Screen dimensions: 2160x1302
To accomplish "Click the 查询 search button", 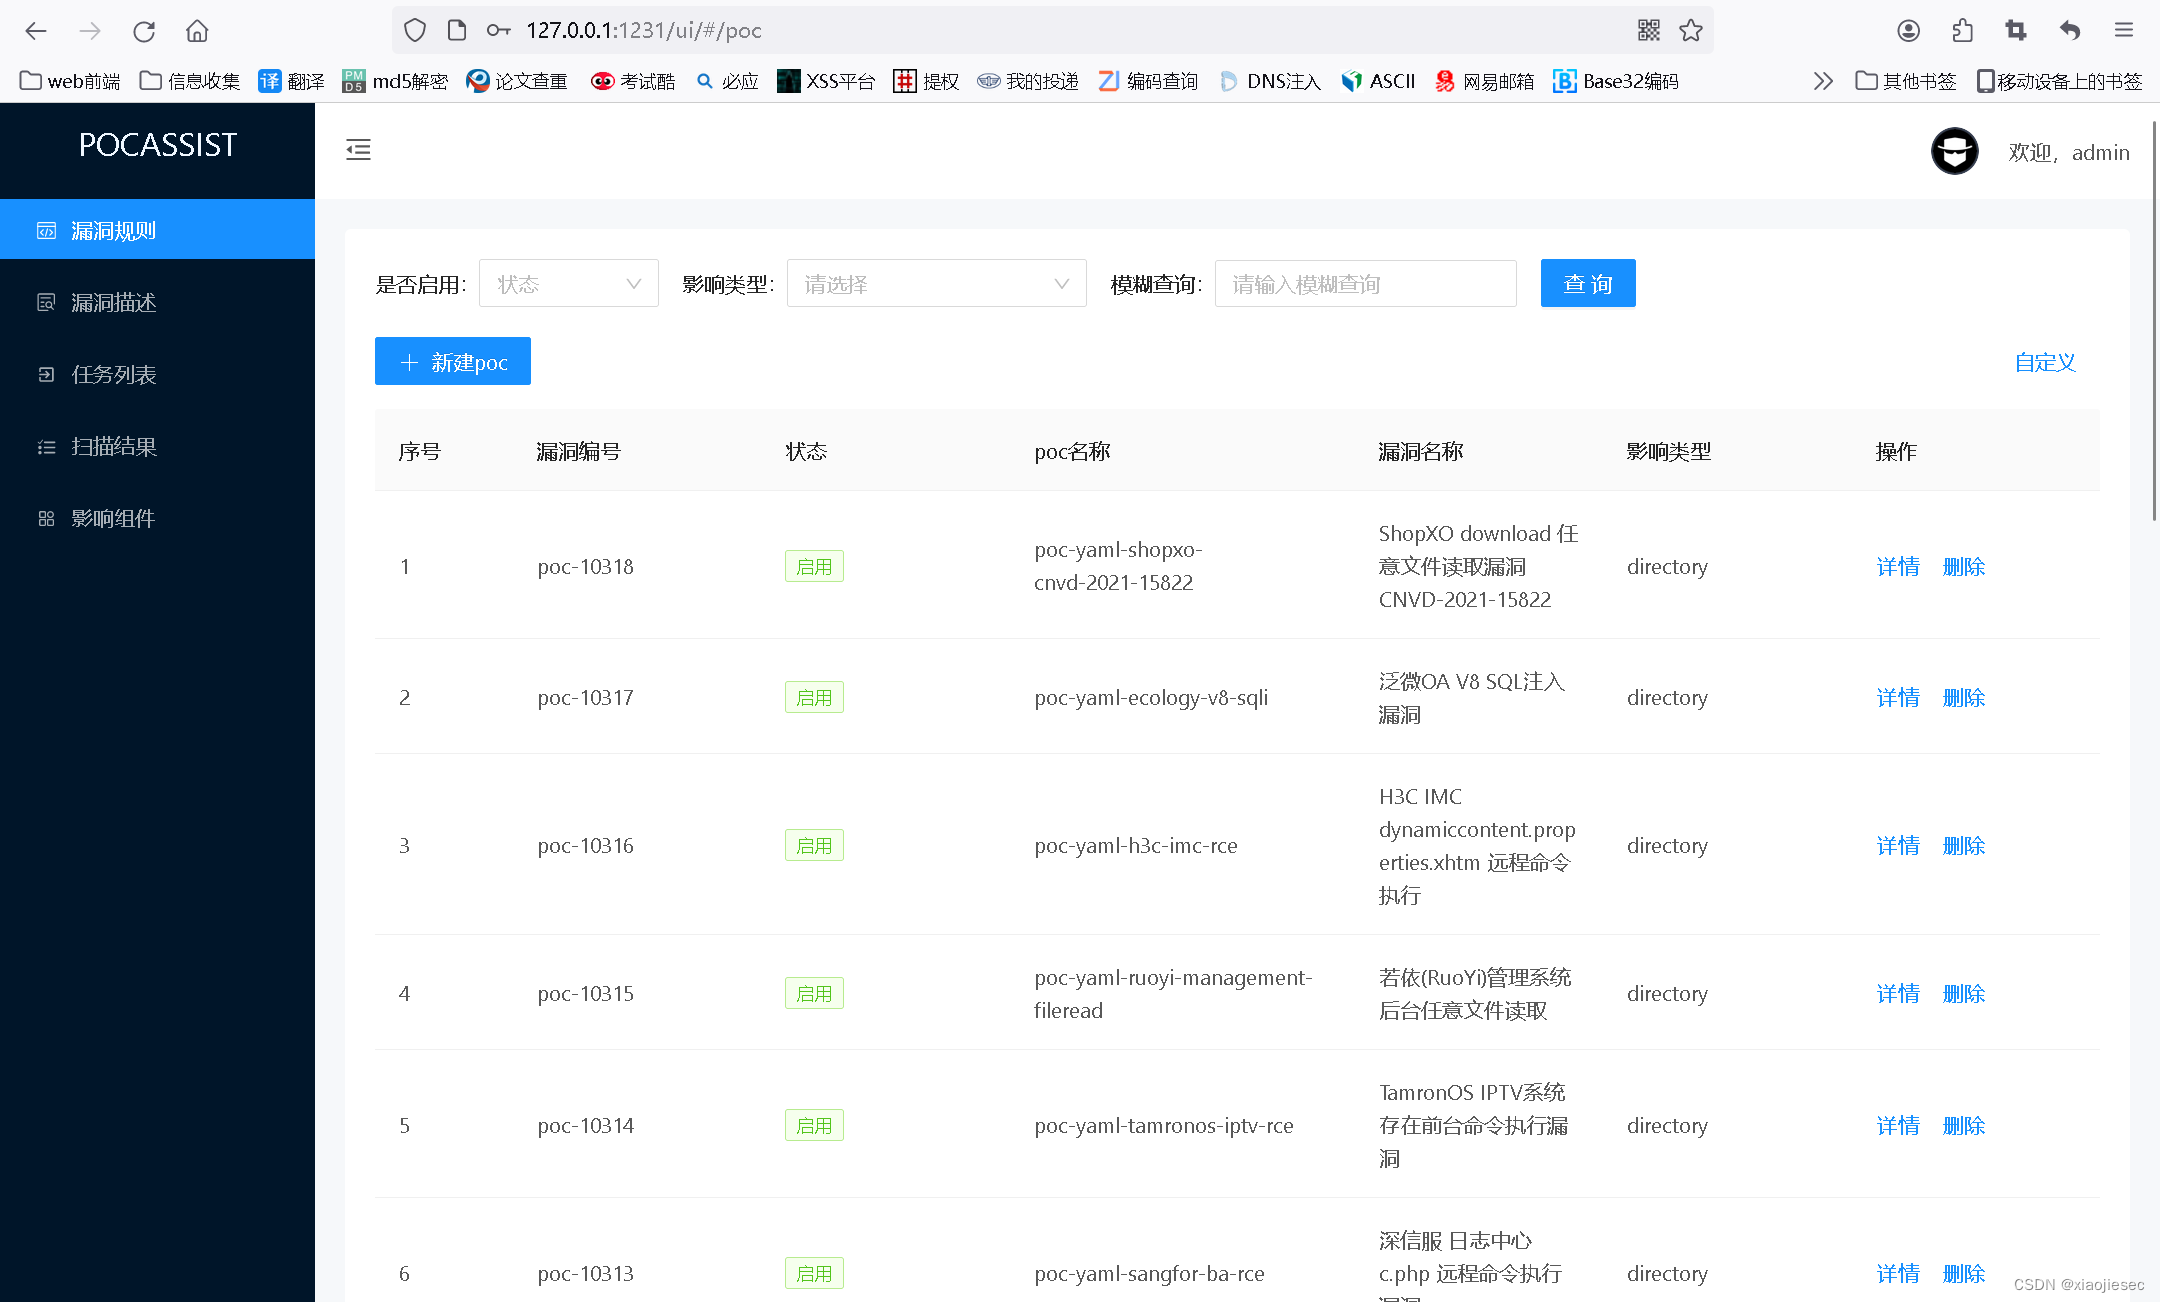I will coord(1587,284).
